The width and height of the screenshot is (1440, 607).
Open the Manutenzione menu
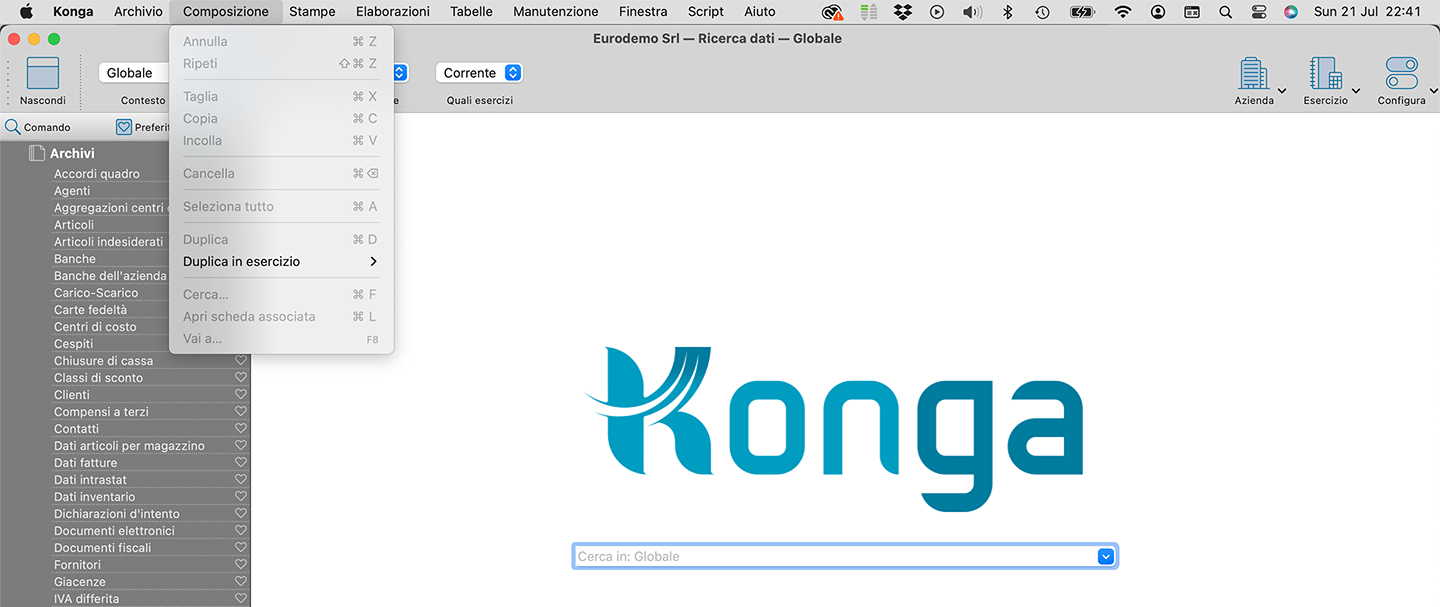[555, 12]
